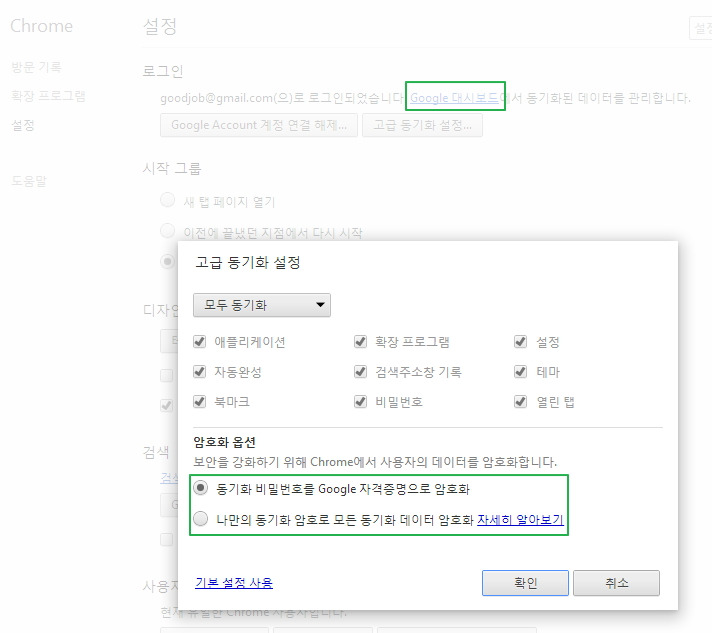Click the 시작 그룹 section heading
The image size is (712, 633).
click(x=172, y=168)
